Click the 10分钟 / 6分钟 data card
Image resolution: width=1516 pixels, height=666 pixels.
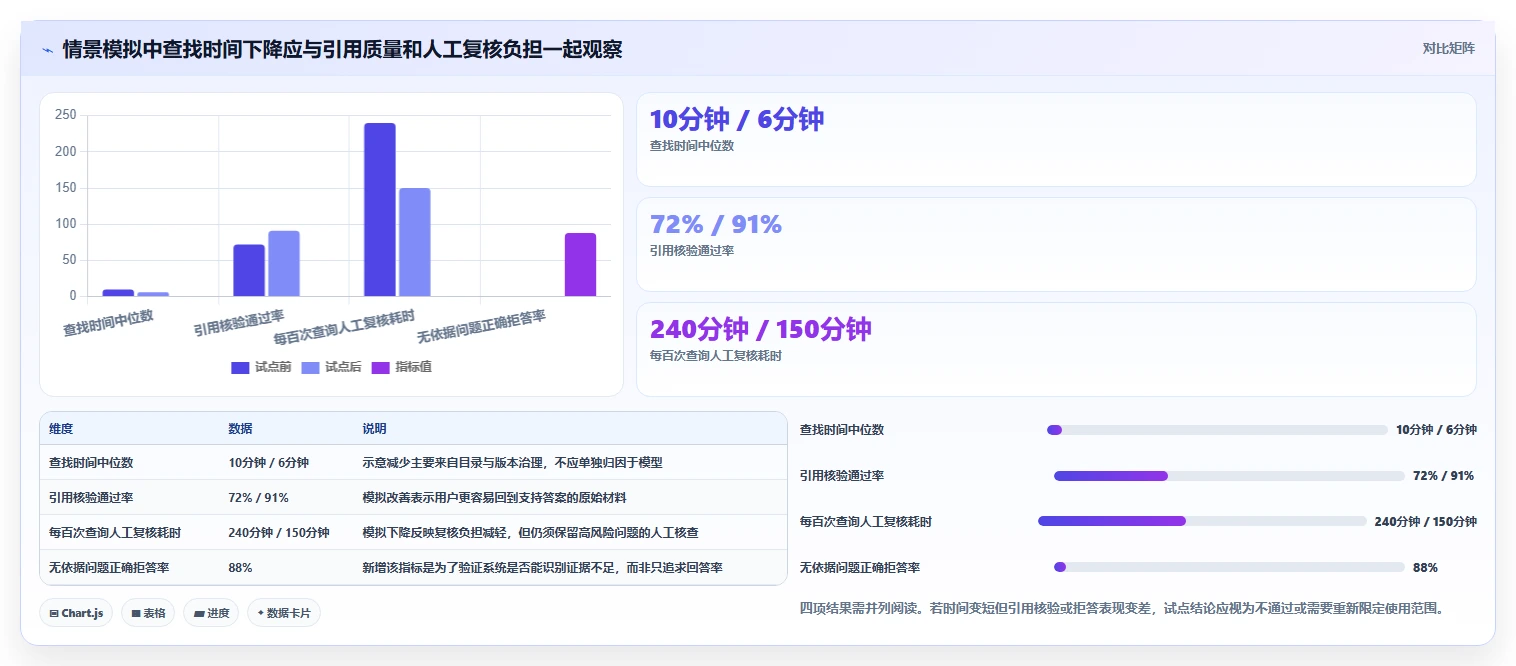coord(1056,140)
